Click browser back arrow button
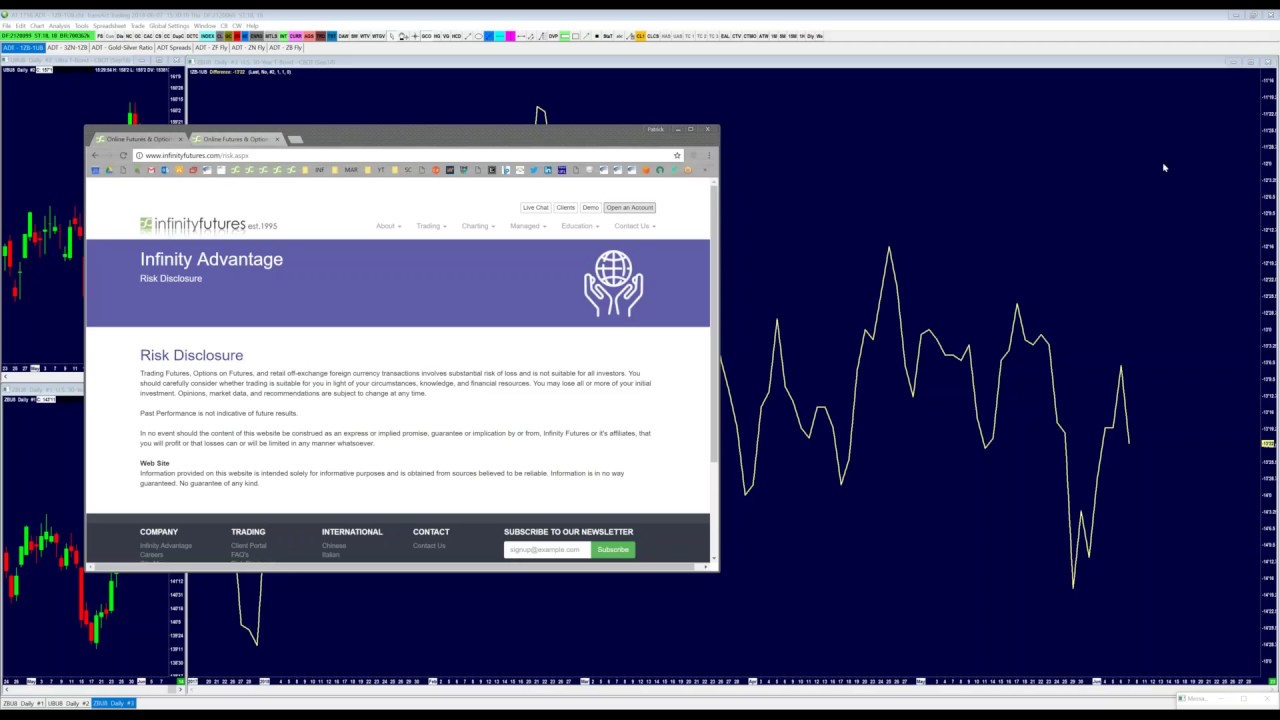The width and height of the screenshot is (1280, 720). 95,155
